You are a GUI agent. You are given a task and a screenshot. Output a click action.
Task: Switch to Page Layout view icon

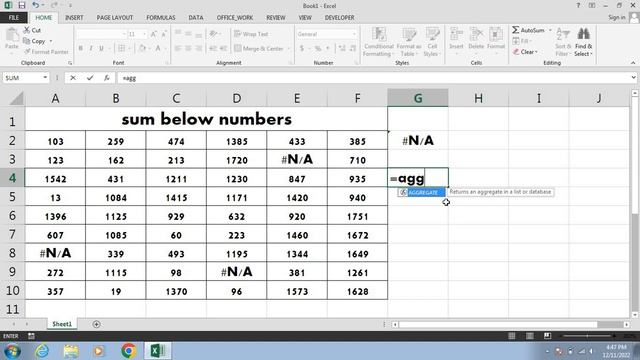click(529, 336)
